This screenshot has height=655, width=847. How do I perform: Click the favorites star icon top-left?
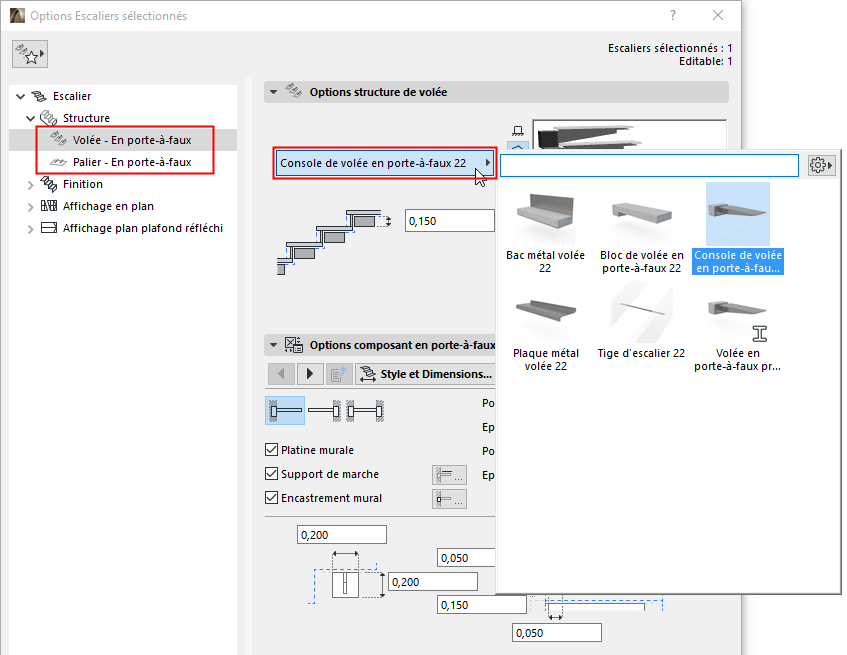pos(29,53)
